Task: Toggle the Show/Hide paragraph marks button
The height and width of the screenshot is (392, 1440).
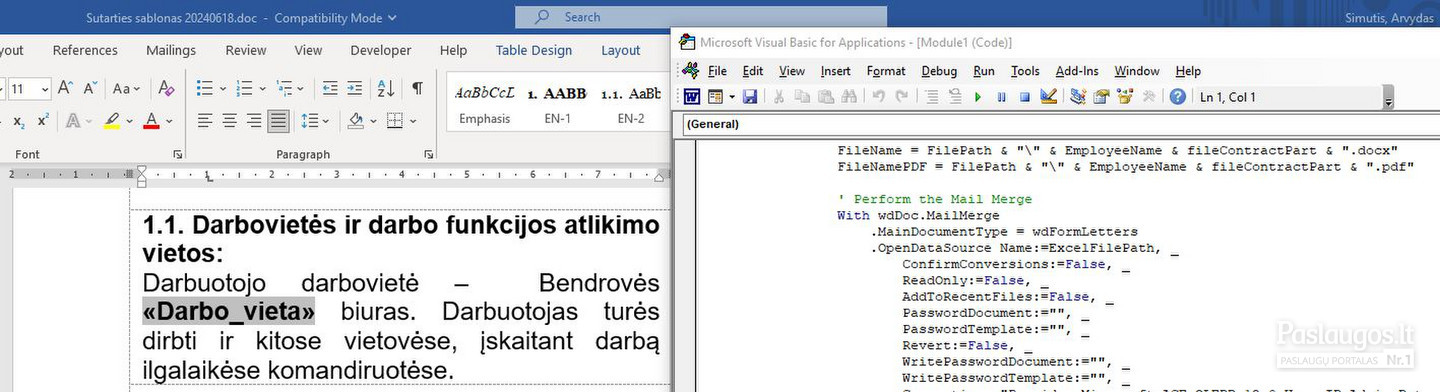Action: pyautogui.click(x=417, y=89)
